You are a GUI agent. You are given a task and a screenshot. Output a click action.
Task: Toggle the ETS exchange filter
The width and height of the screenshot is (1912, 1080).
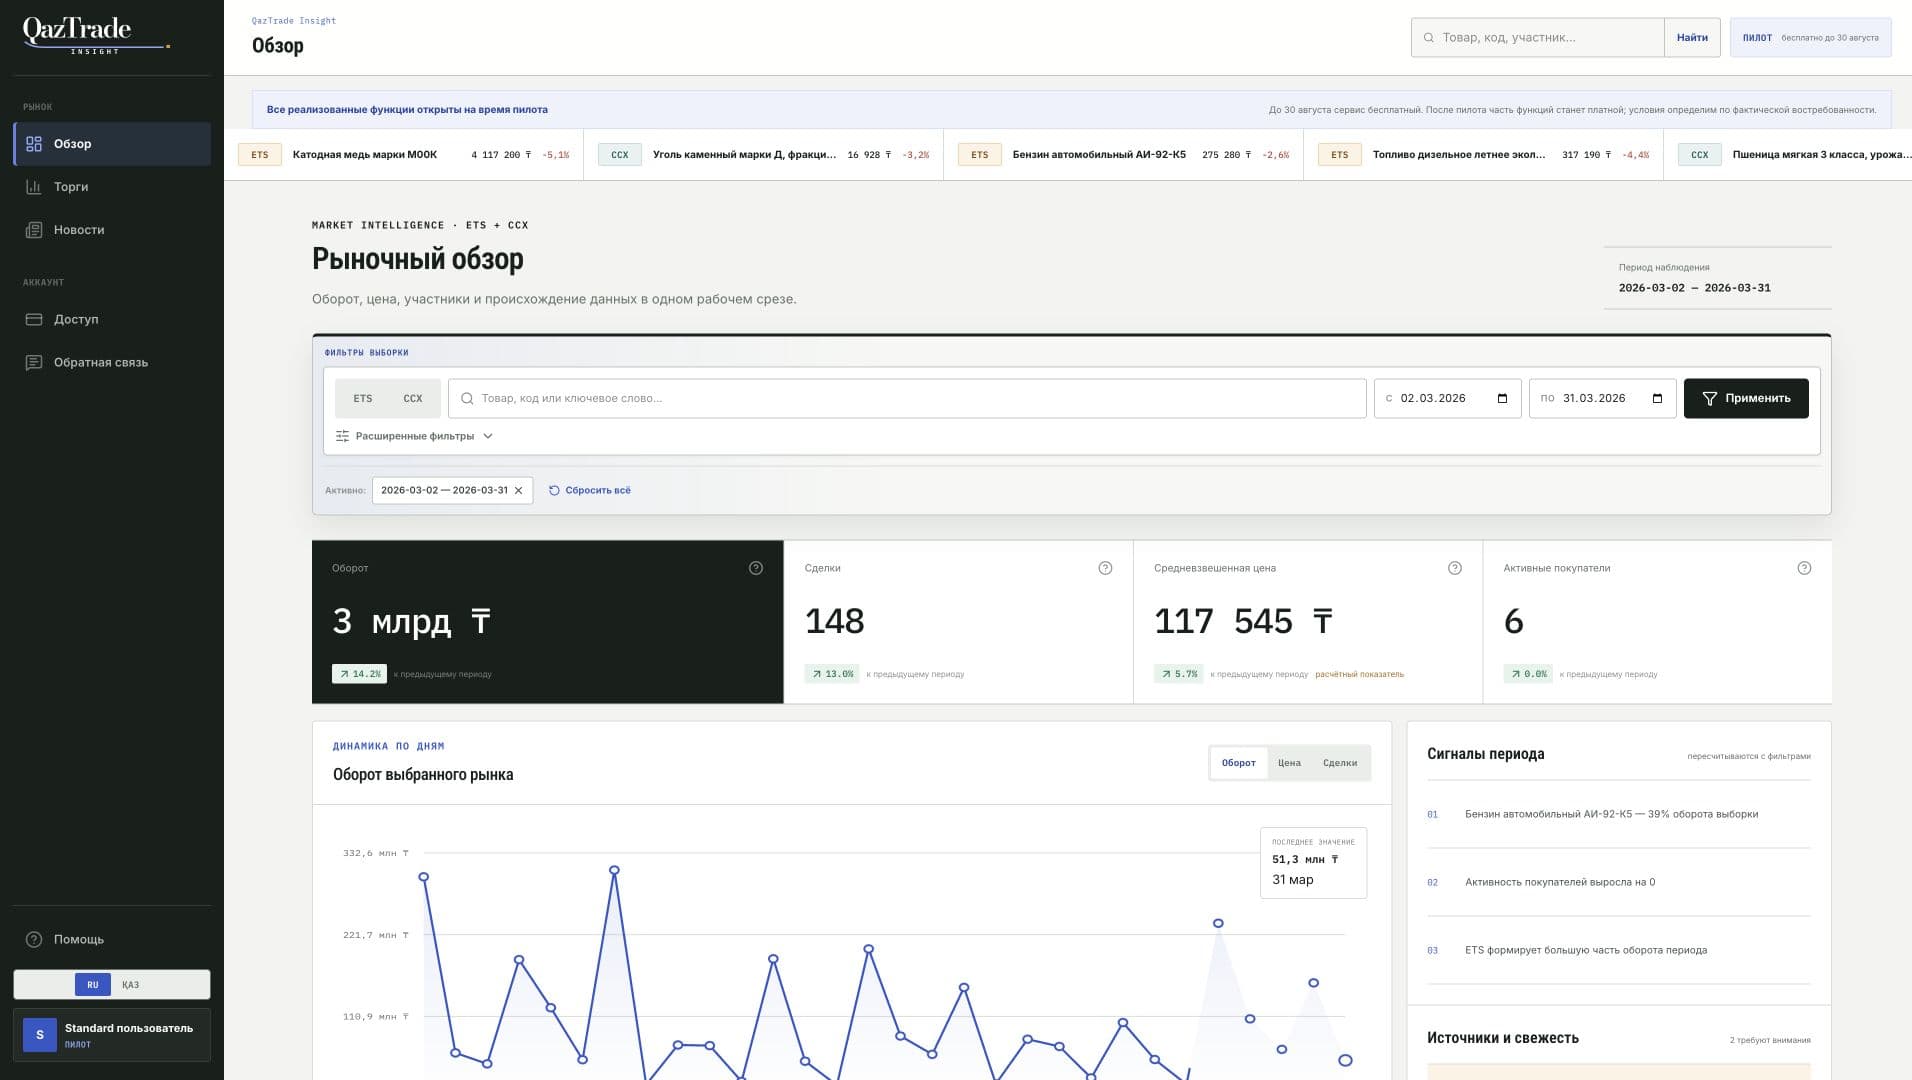363,399
